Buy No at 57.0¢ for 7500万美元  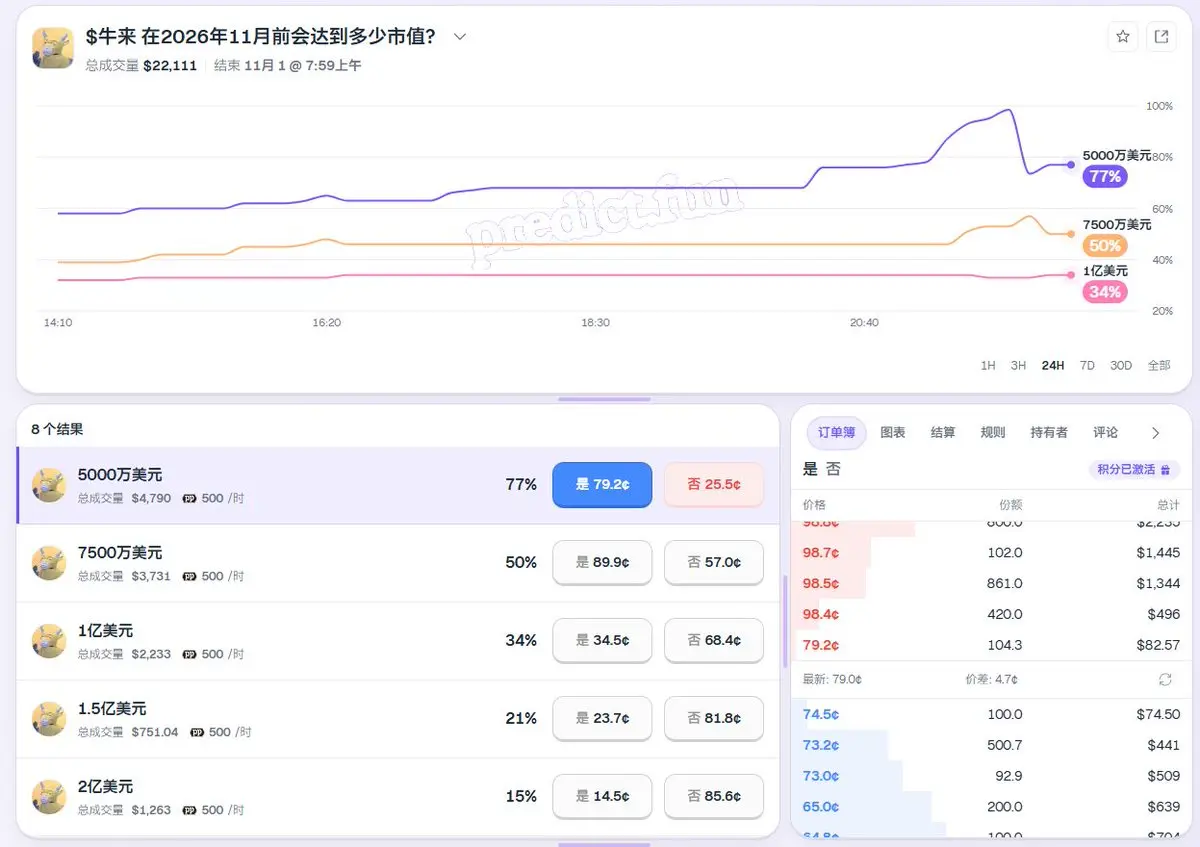point(714,563)
